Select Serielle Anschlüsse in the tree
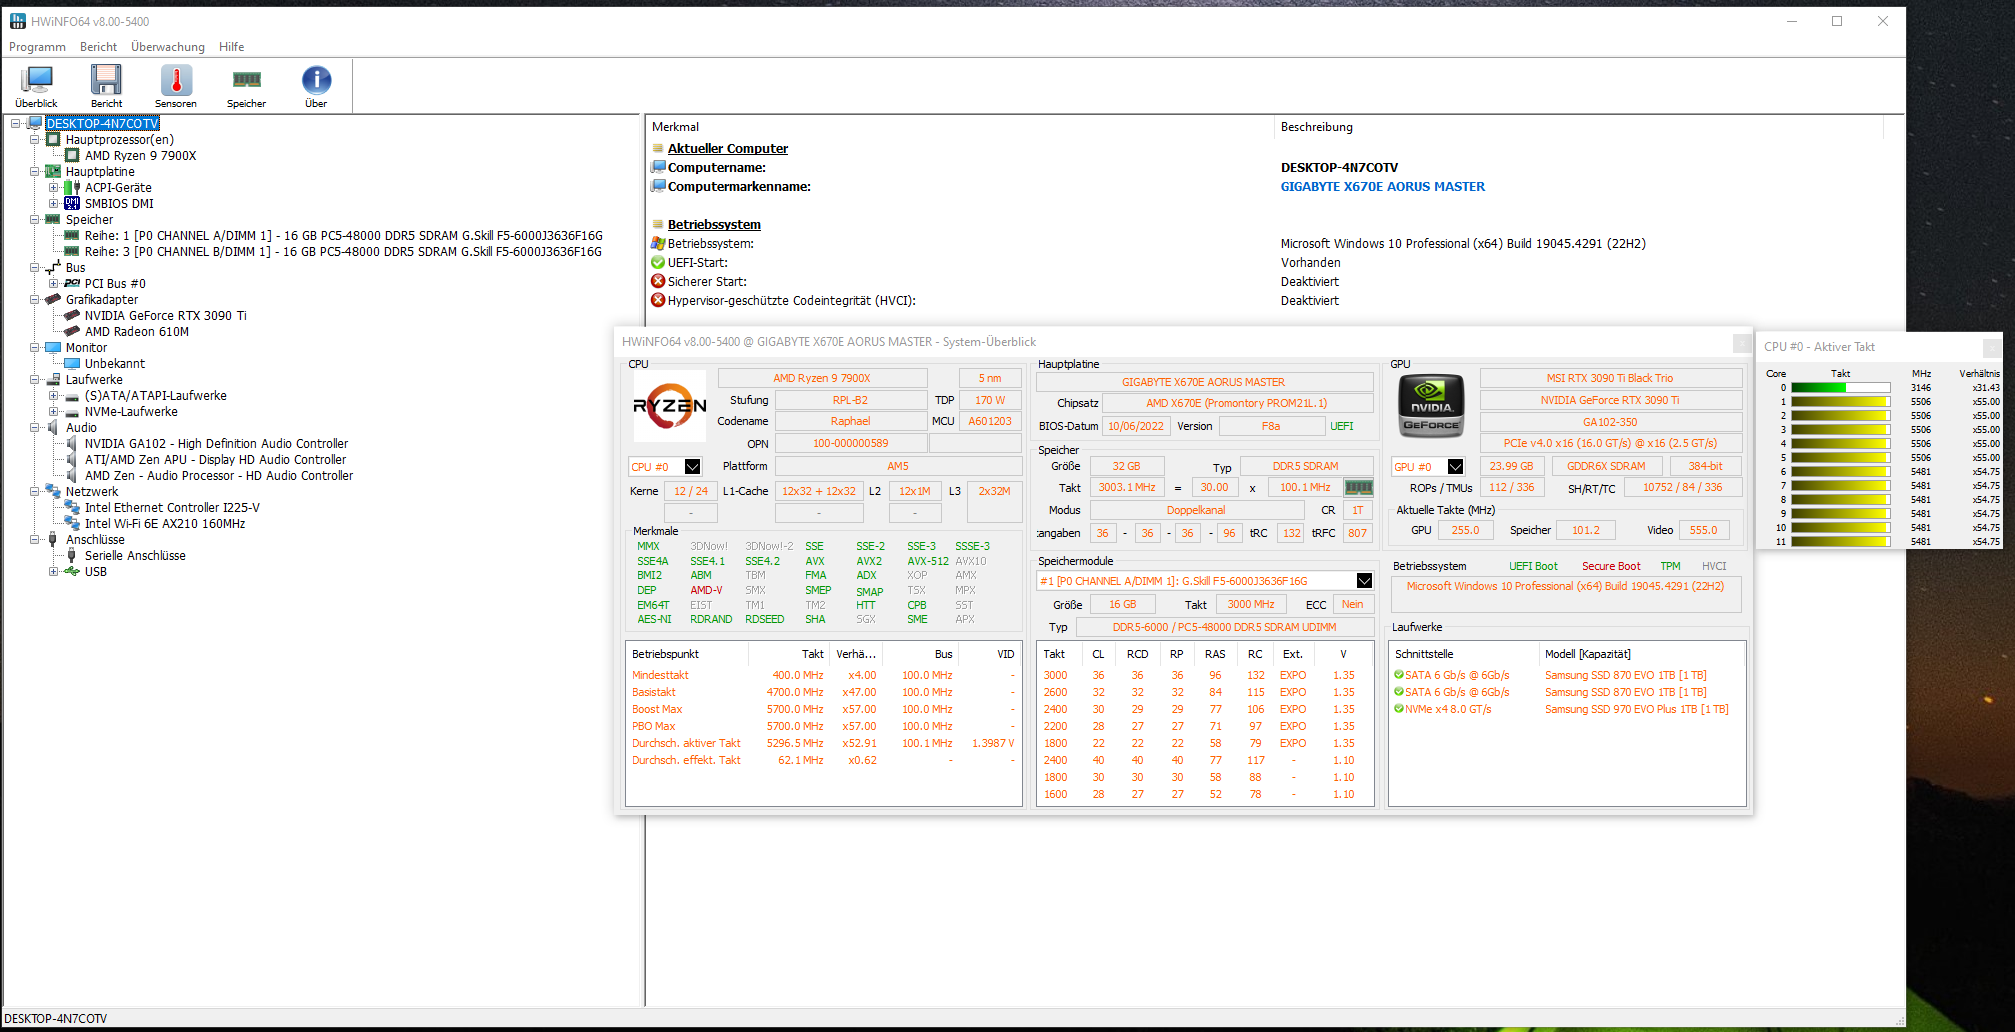The image size is (2015, 1032). pyautogui.click(x=135, y=556)
